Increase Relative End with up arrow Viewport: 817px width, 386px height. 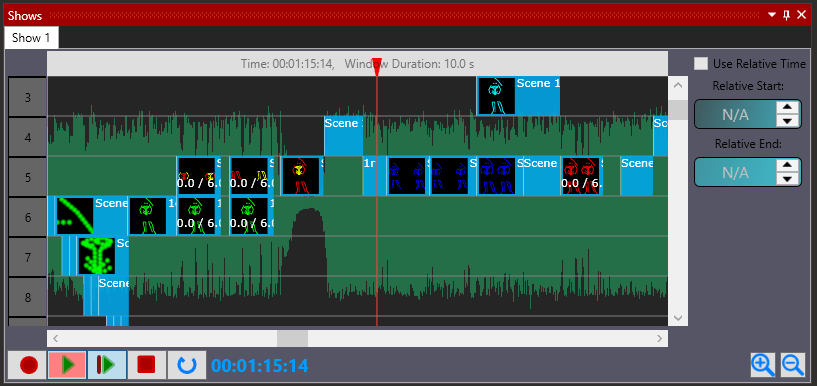click(787, 165)
